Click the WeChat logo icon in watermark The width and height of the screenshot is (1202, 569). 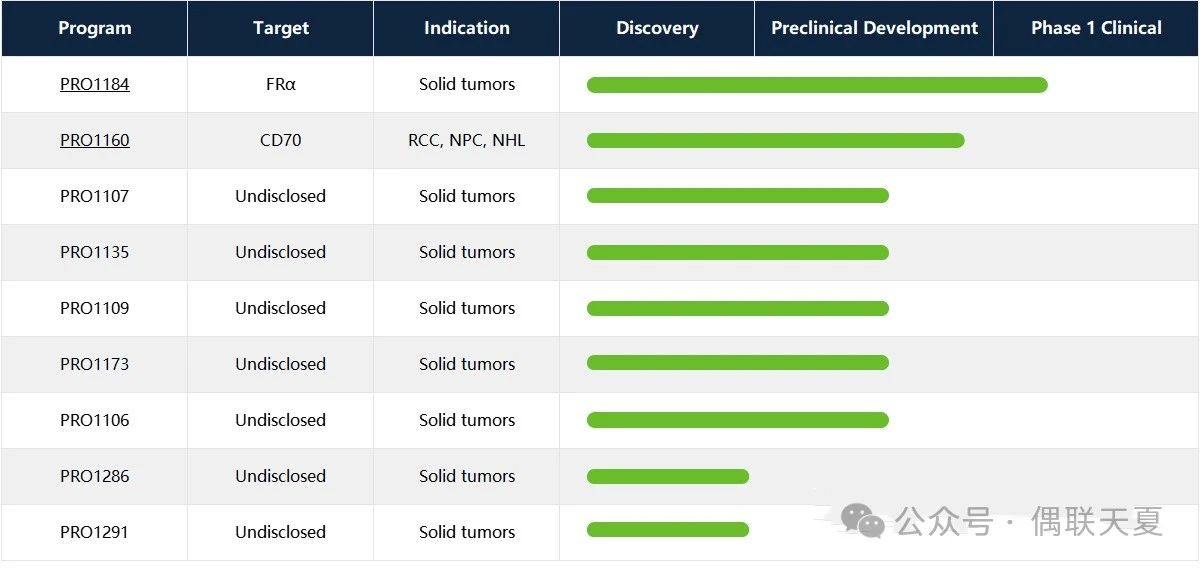pyautogui.click(x=862, y=520)
